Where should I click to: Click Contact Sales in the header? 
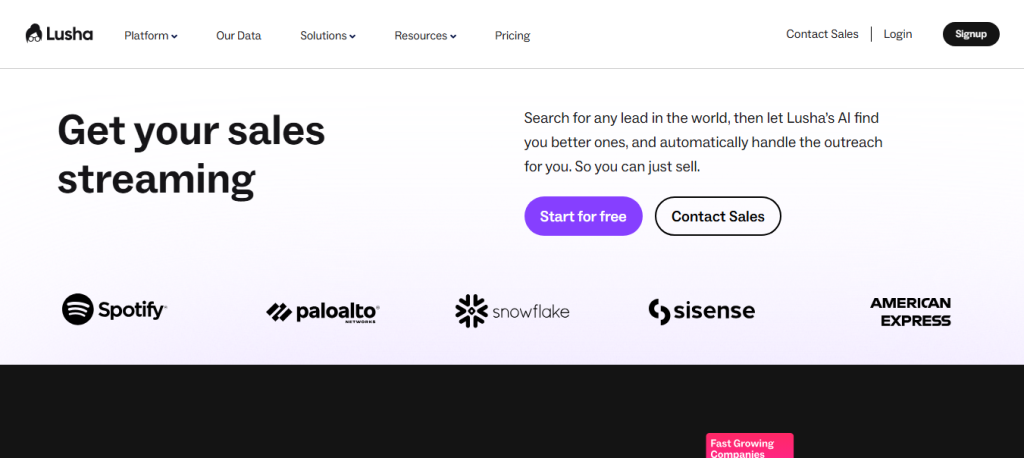(822, 34)
